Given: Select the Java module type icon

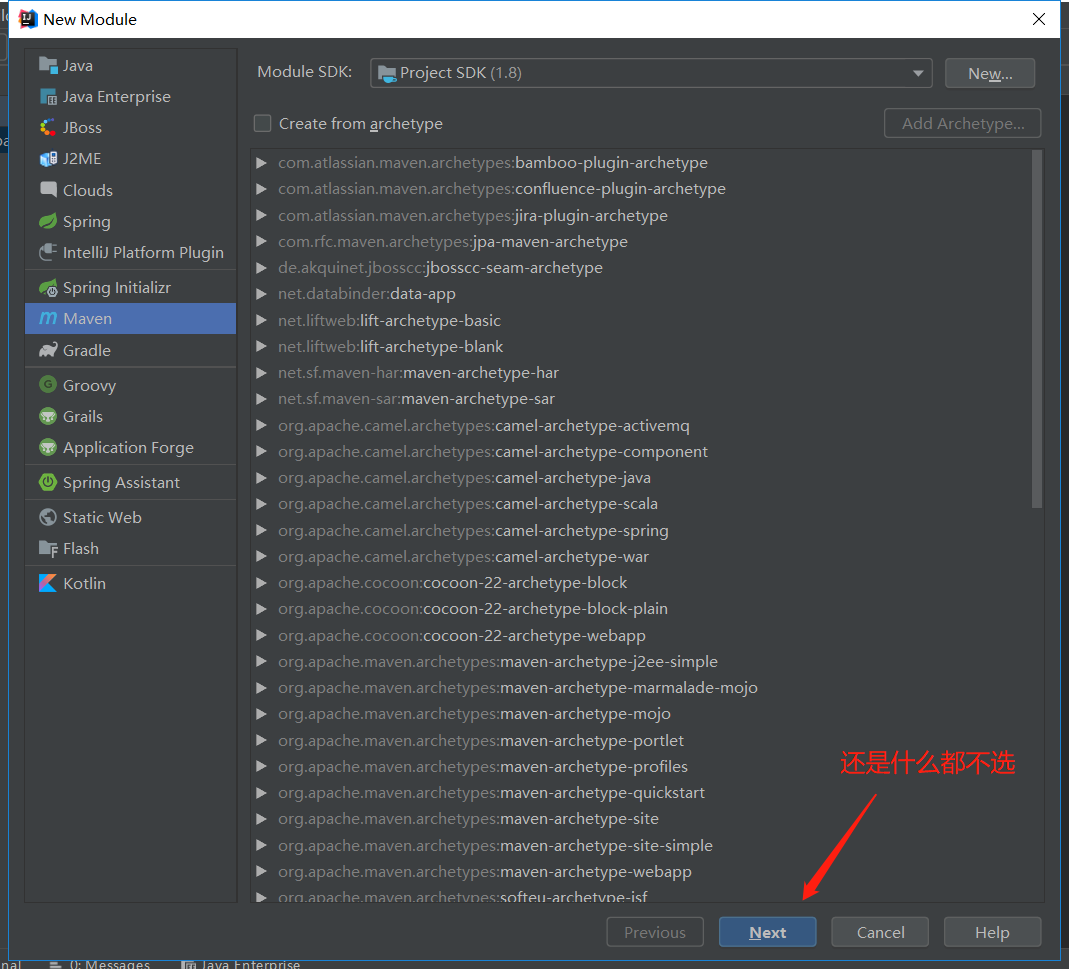Looking at the screenshot, I should click(x=48, y=65).
